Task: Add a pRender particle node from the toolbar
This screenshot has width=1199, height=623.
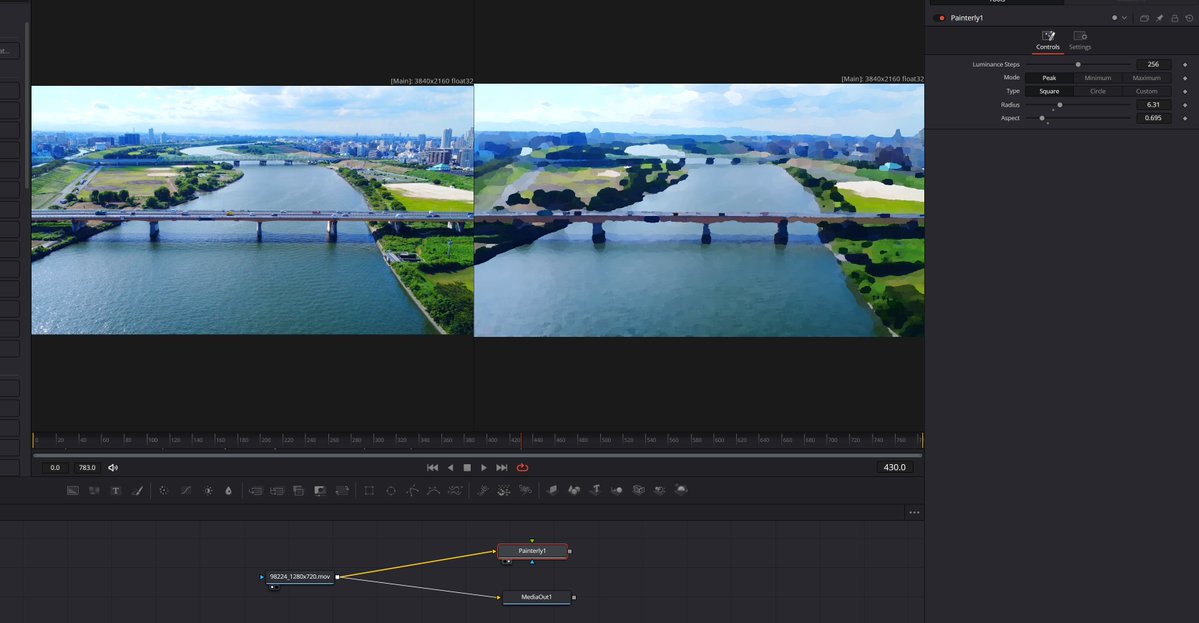Action: 525,491
